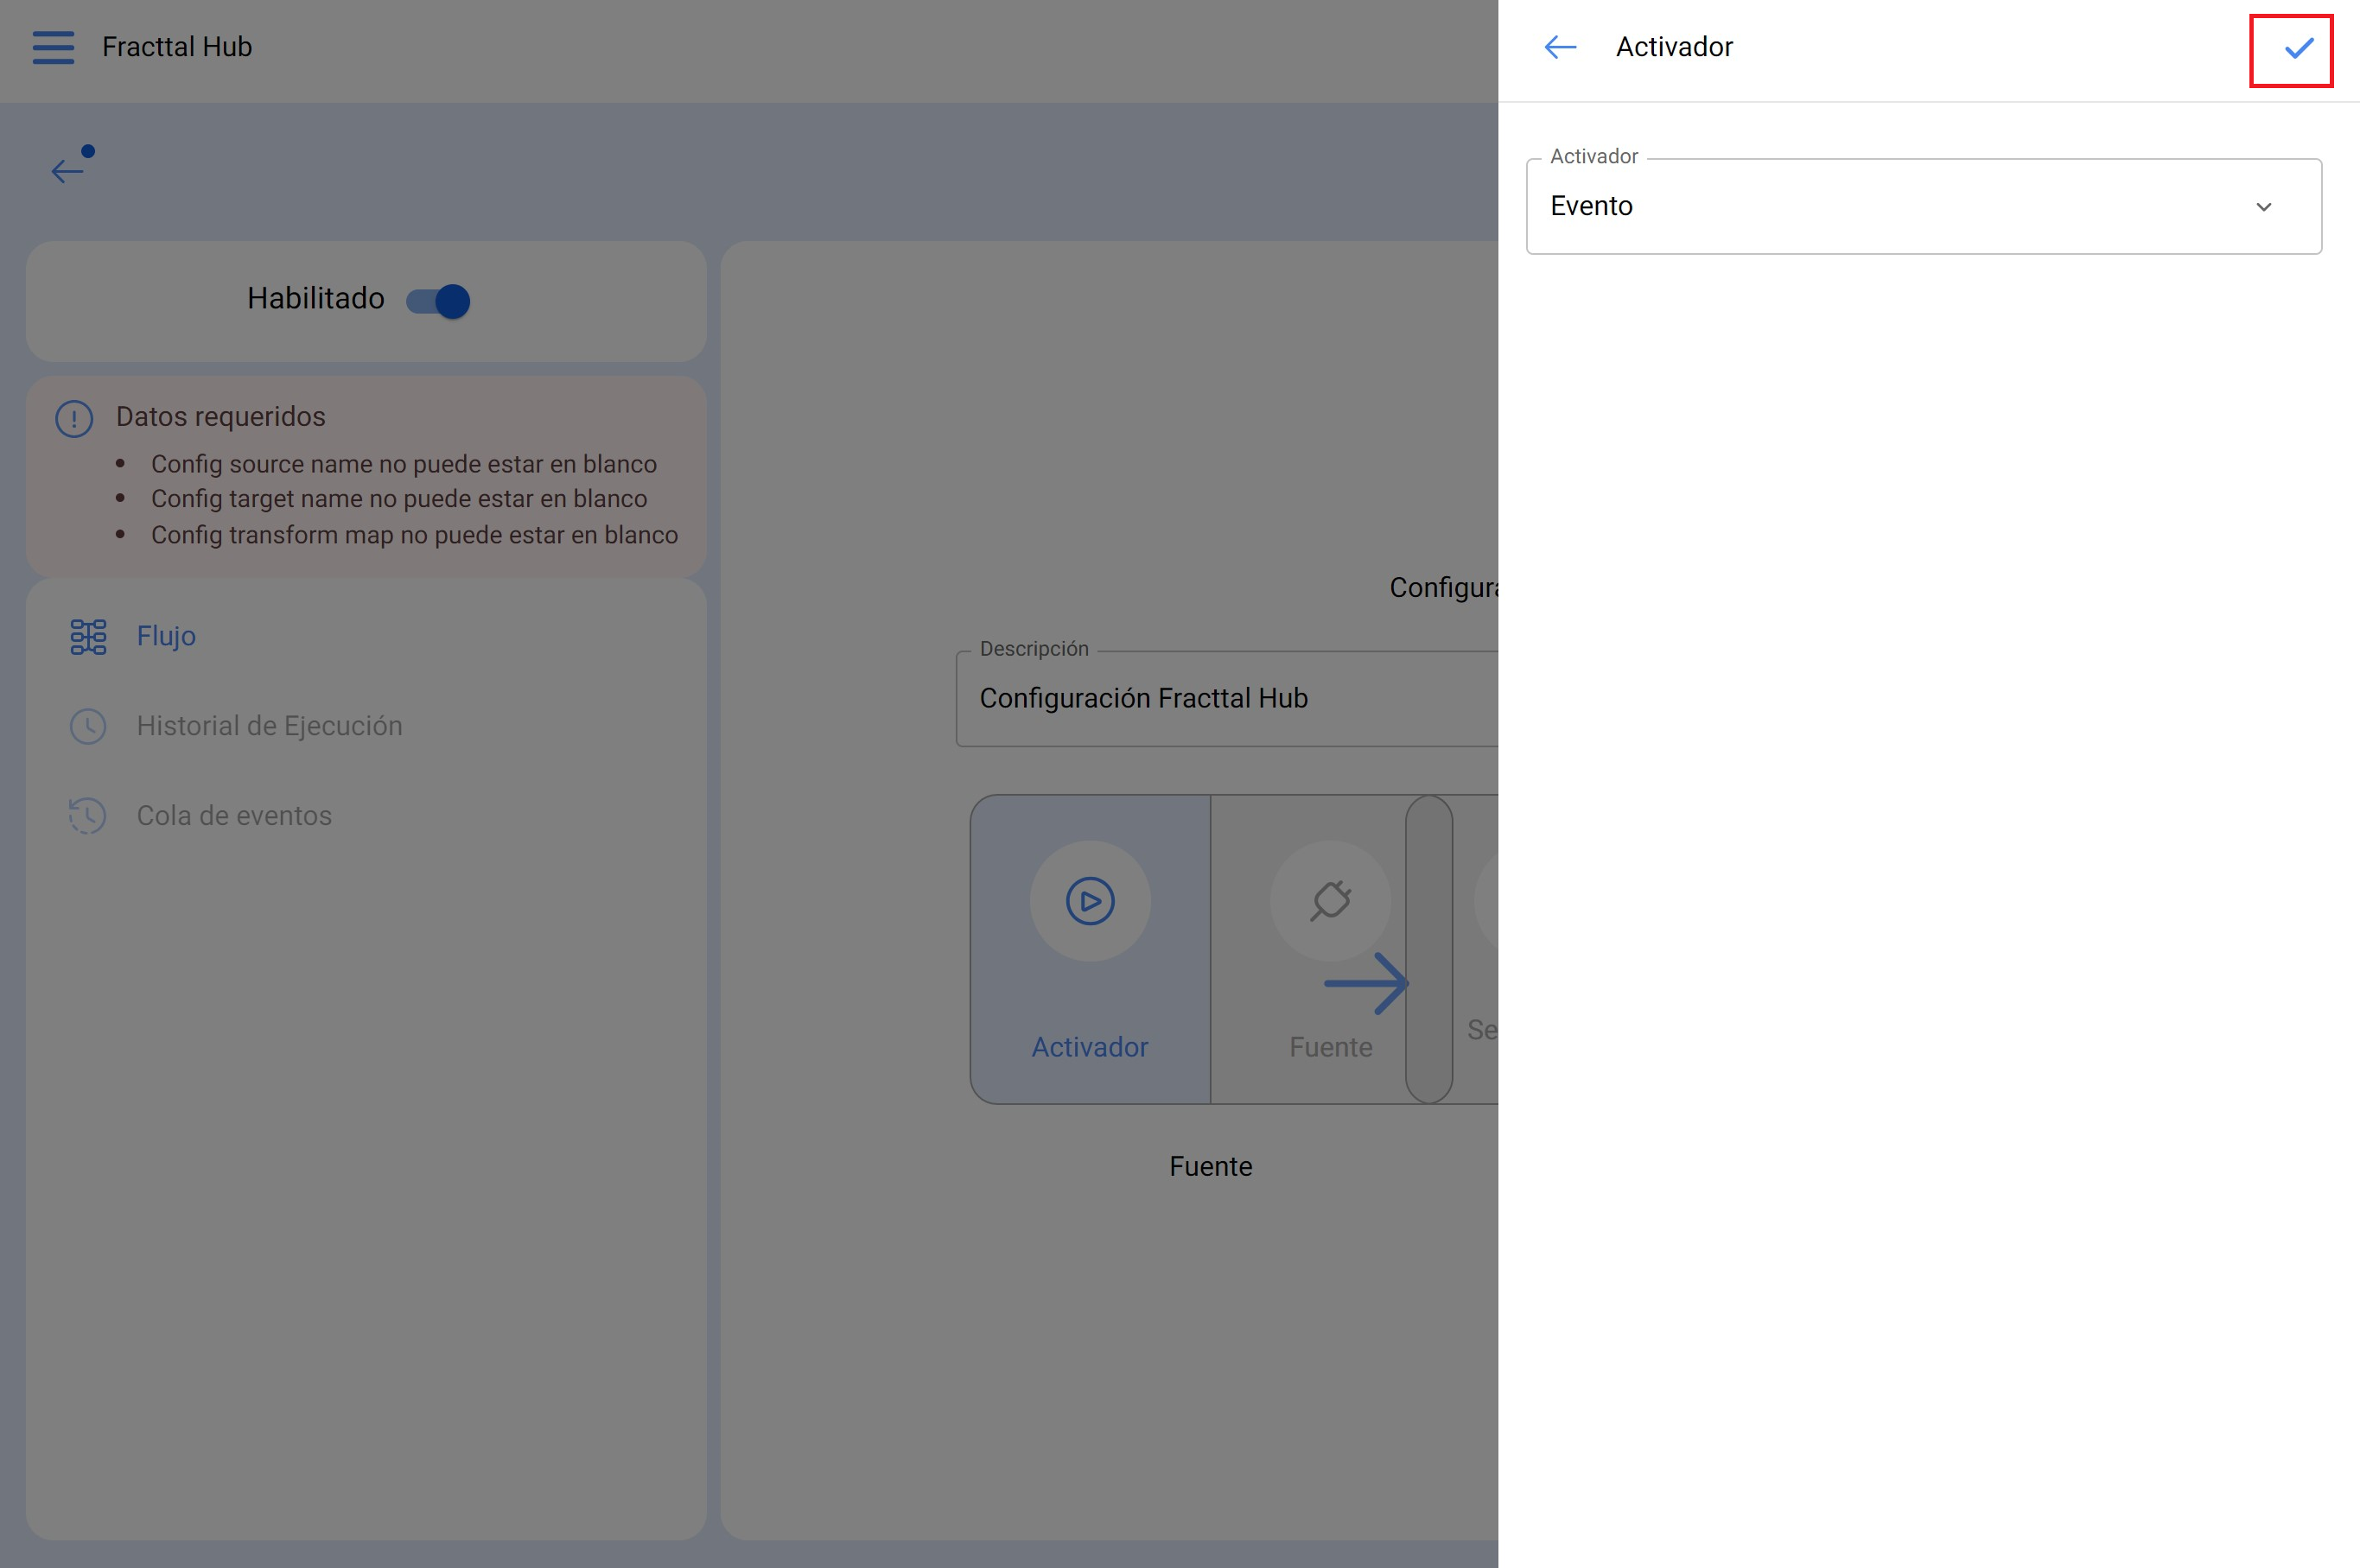The height and width of the screenshot is (1568, 2360).
Task: Confirm Activador with the checkmark icon
Action: (2298, 47)
